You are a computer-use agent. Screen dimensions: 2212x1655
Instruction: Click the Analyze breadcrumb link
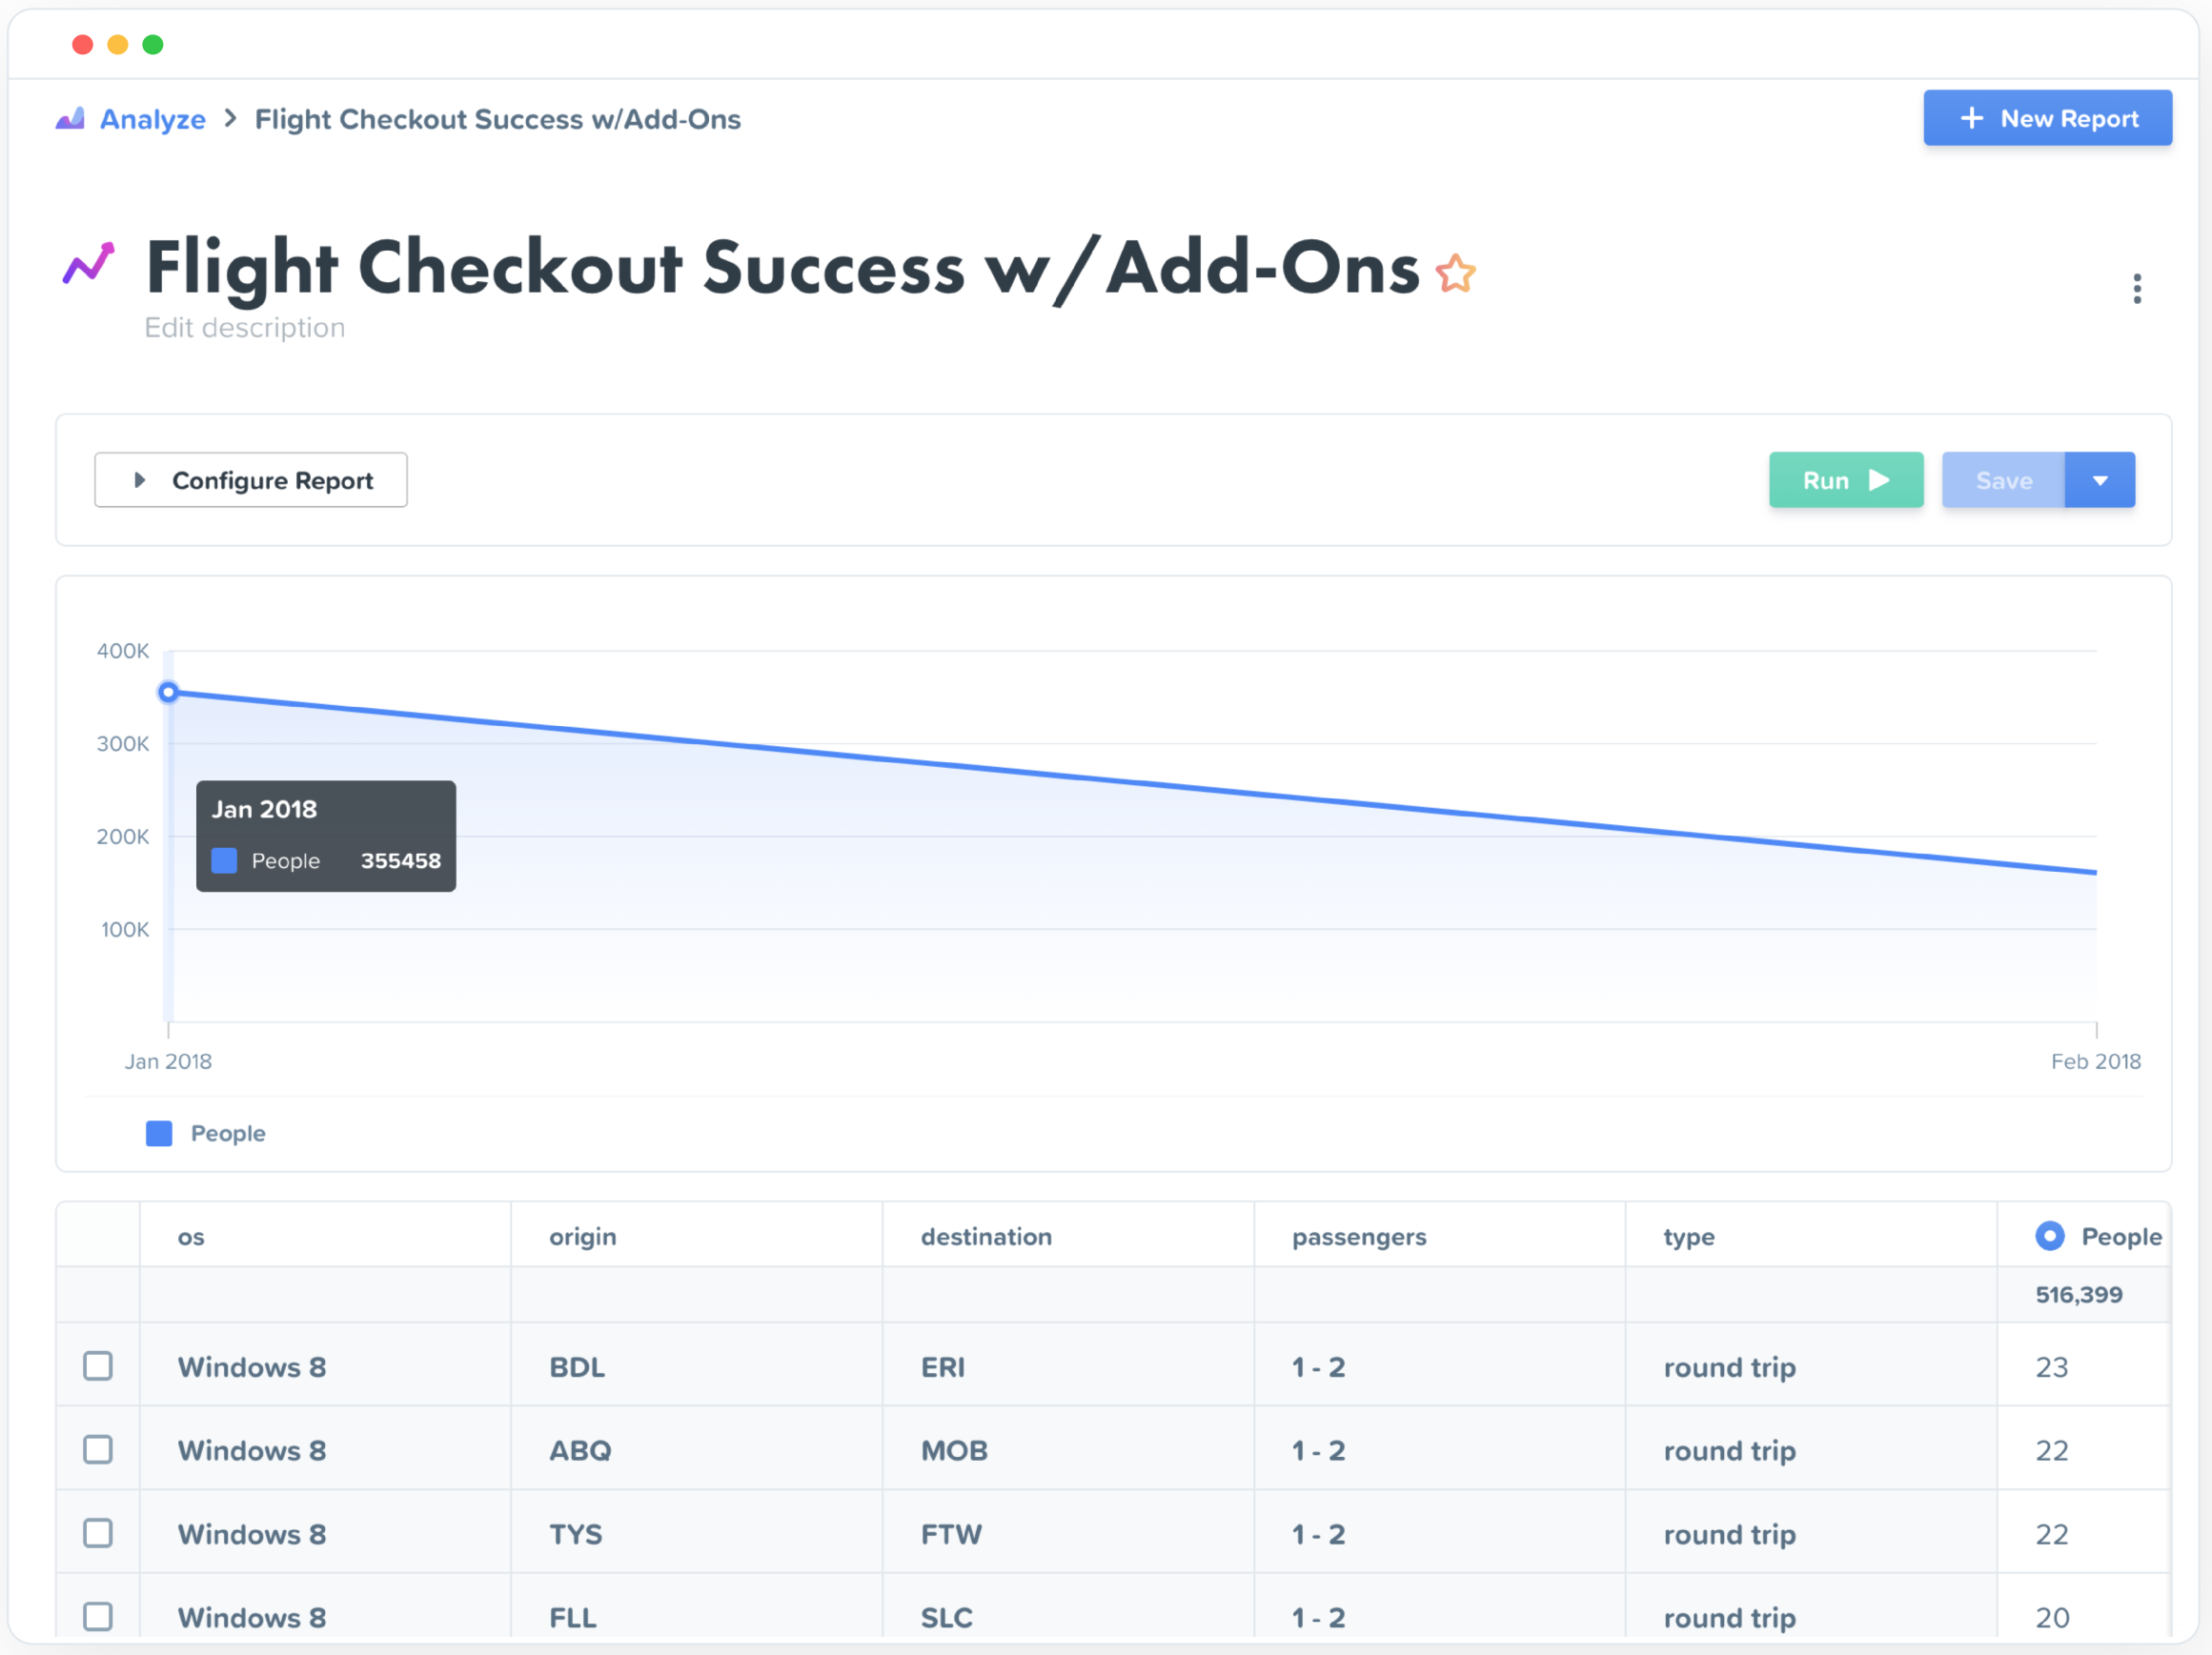click(153, 119)
